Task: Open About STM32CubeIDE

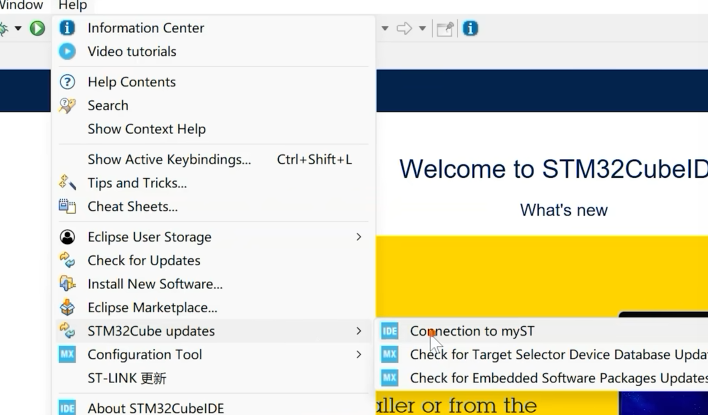Action: [214, 408]
